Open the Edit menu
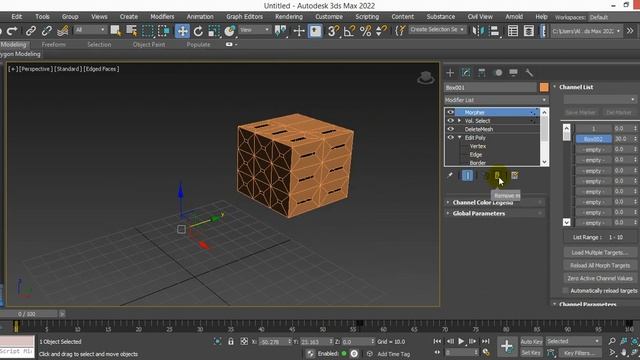The height and width of the screenshot is (360, 640). click(x=17, y=17)
